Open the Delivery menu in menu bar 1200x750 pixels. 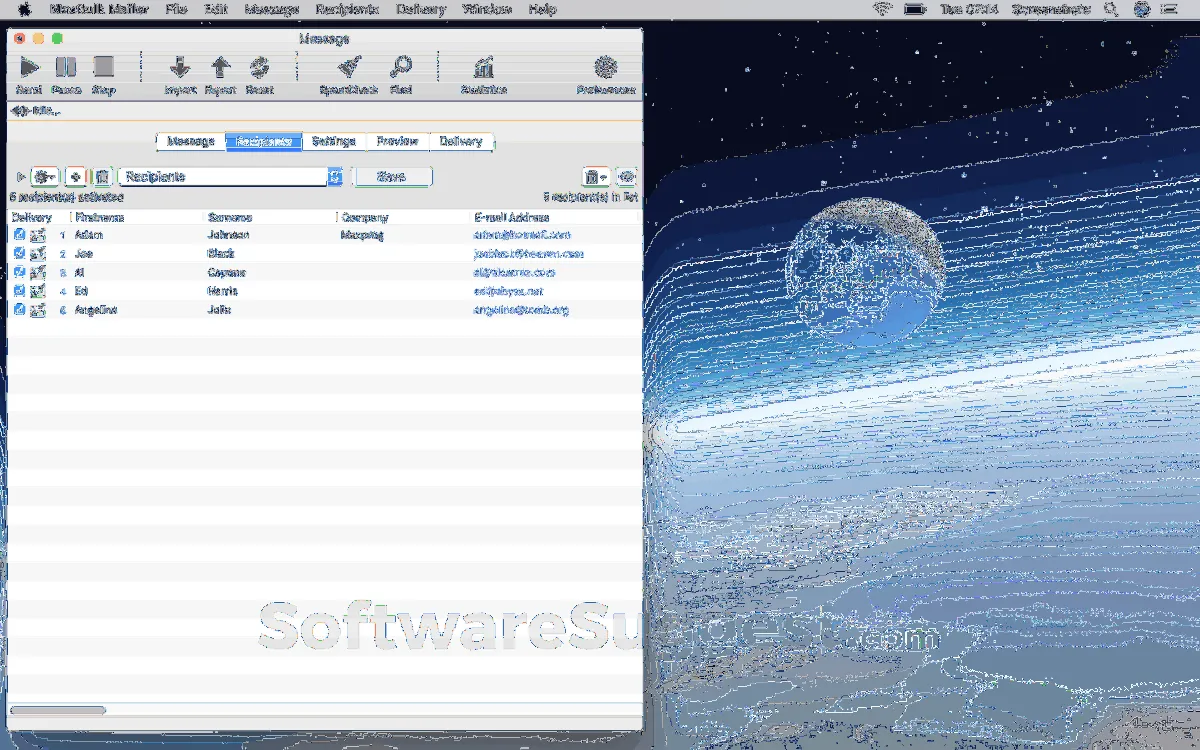tap(420, 9)
